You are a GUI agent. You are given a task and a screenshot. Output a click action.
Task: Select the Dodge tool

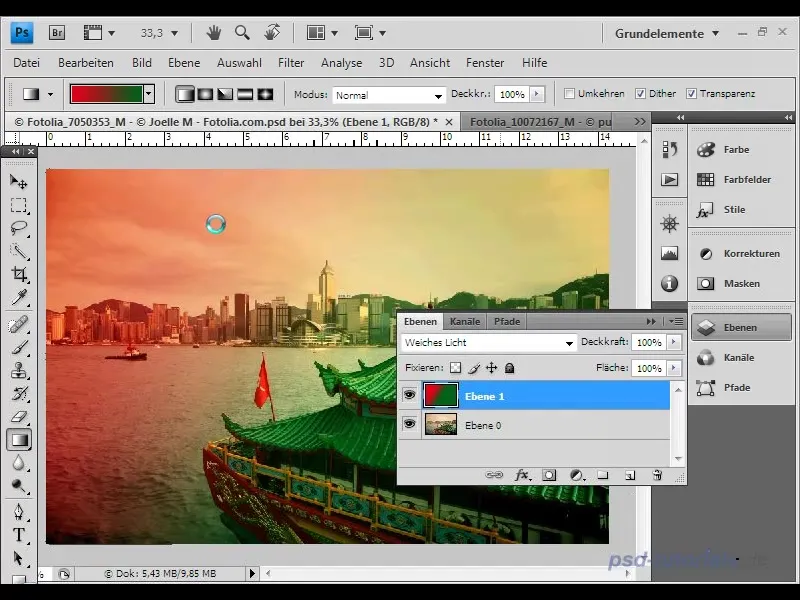click(19, 486)
